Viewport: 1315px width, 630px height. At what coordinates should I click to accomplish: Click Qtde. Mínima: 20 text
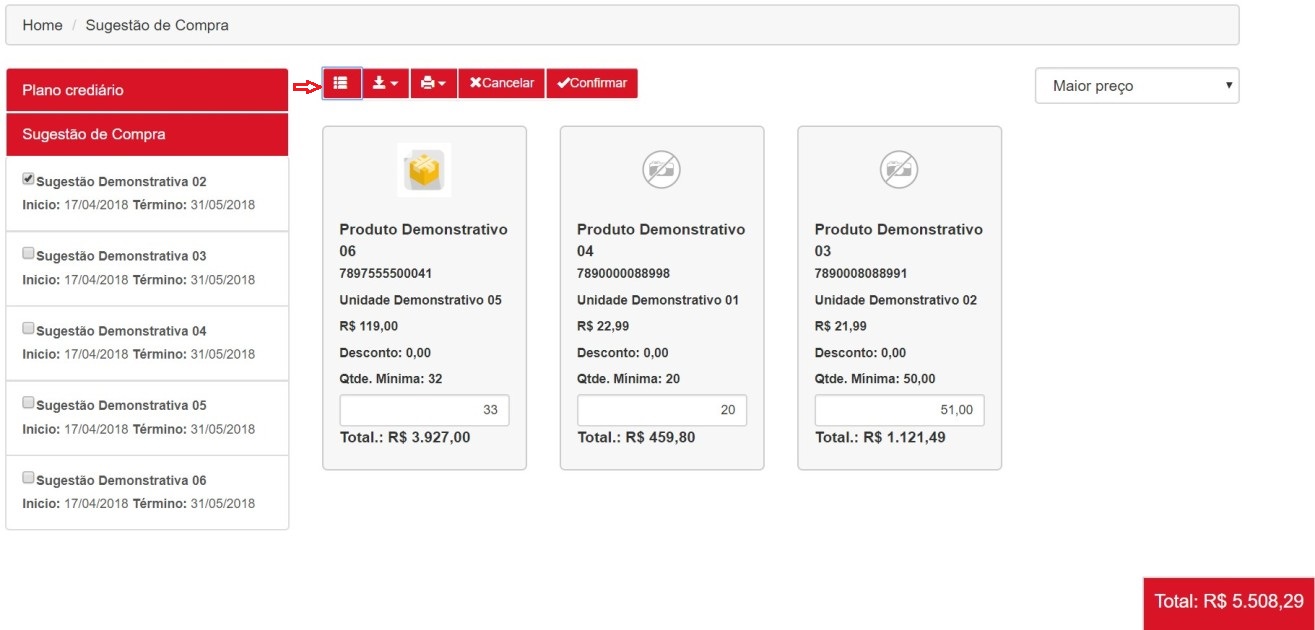629,379
